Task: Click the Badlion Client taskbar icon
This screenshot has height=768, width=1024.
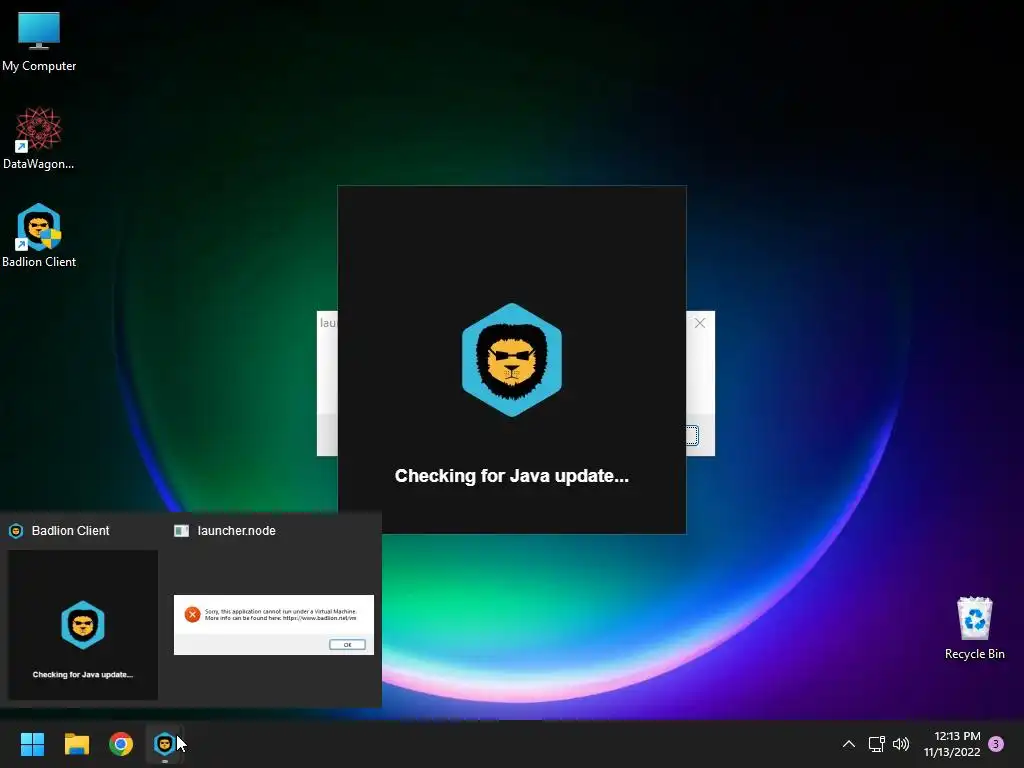Action: point(164,744)
